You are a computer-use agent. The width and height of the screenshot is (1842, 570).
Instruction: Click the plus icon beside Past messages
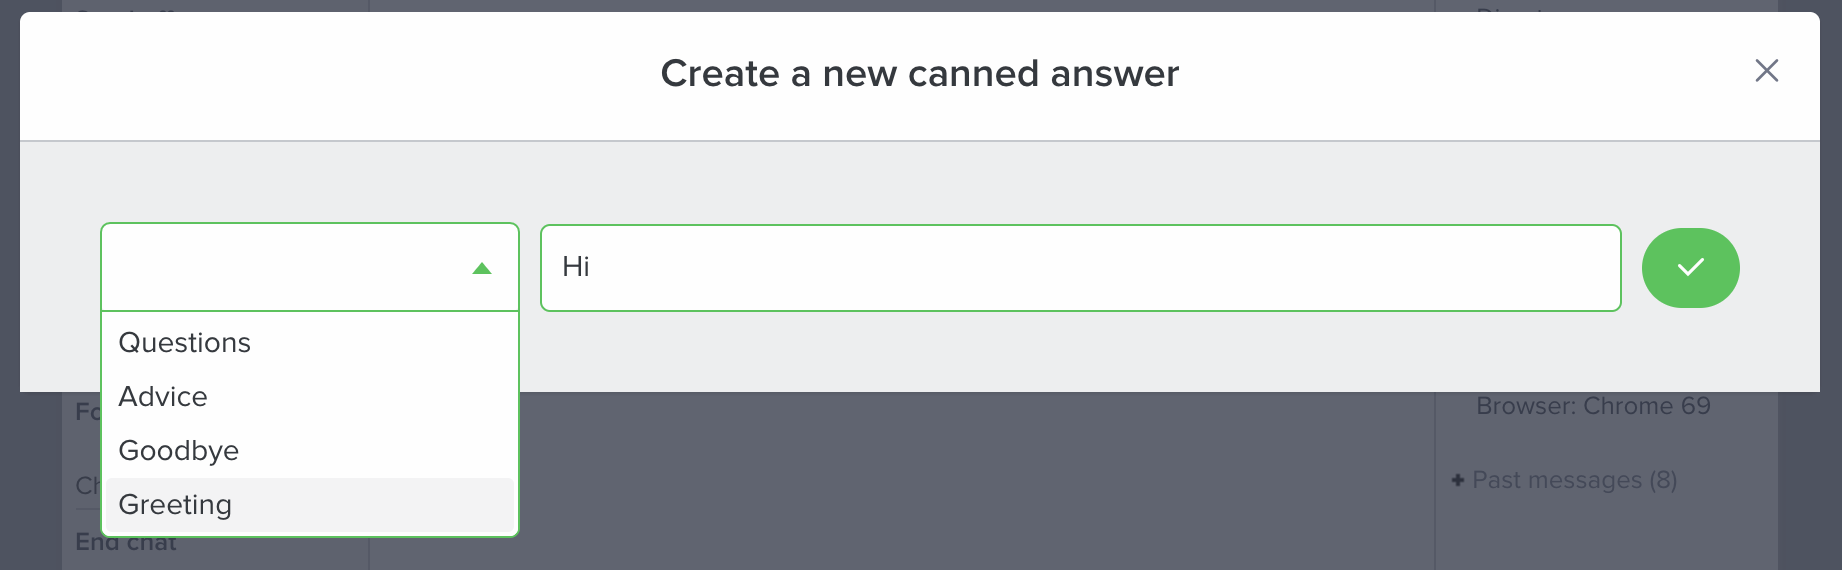point(1458,481)
